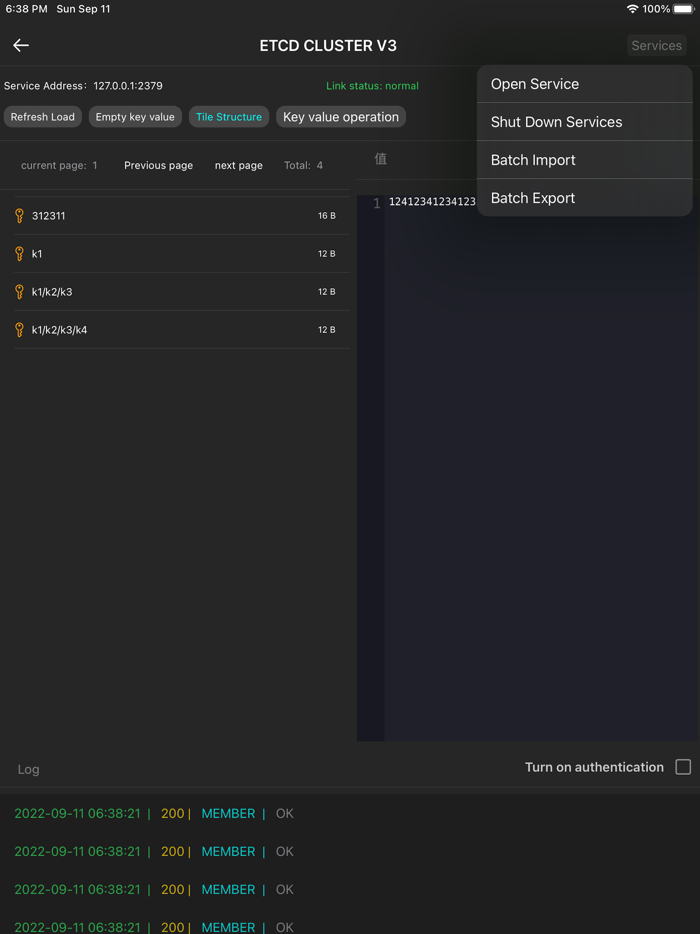
Task: Select the 312311 key row text
Action: [x=49, y=216]
